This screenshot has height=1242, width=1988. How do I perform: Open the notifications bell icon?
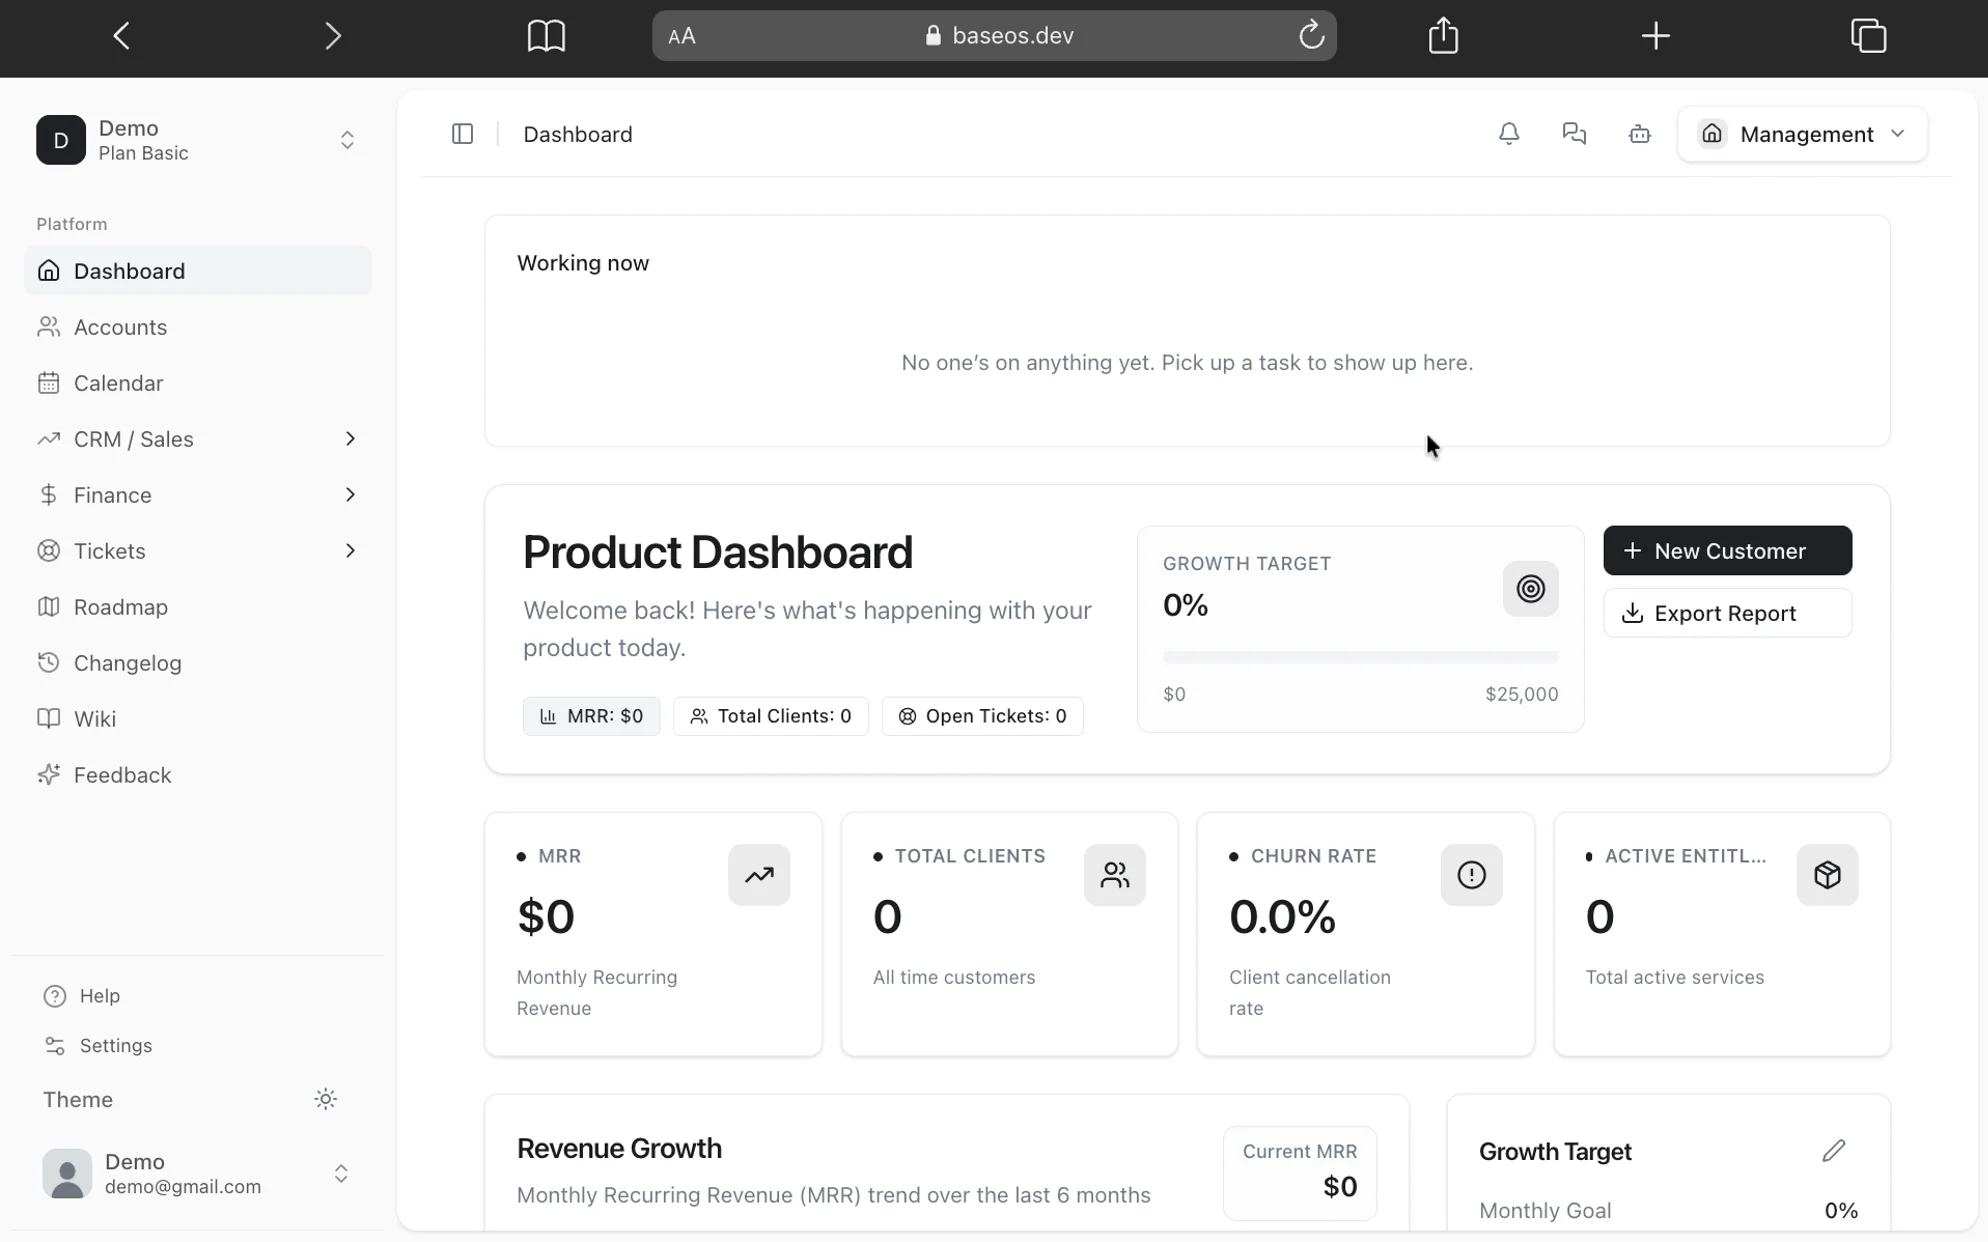pyautogui.click(x=1509, y=134)
